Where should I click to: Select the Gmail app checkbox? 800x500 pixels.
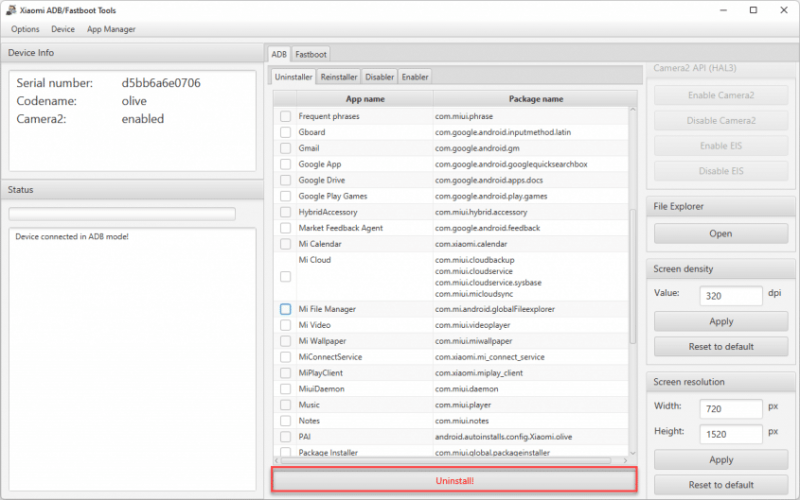285,148
